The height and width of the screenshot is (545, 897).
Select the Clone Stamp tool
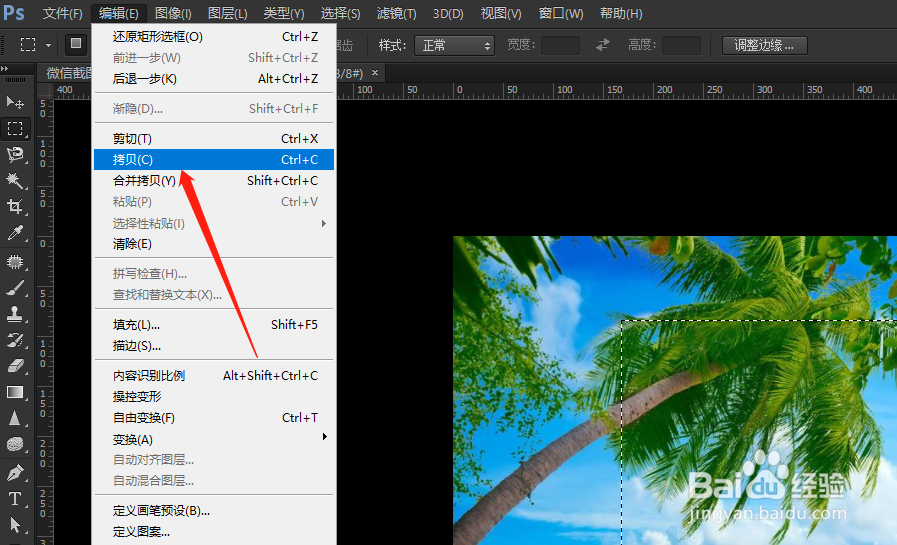(x=15, y=314)
